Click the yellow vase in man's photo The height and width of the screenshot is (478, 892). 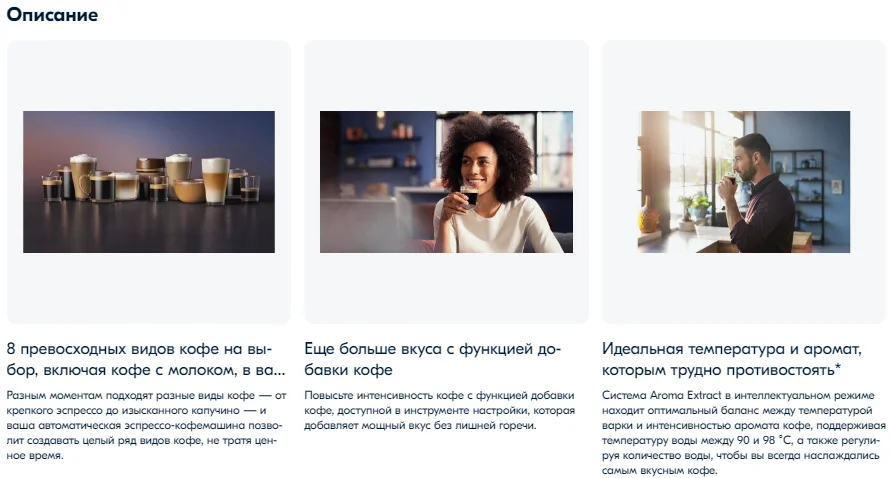pos(647,216)
